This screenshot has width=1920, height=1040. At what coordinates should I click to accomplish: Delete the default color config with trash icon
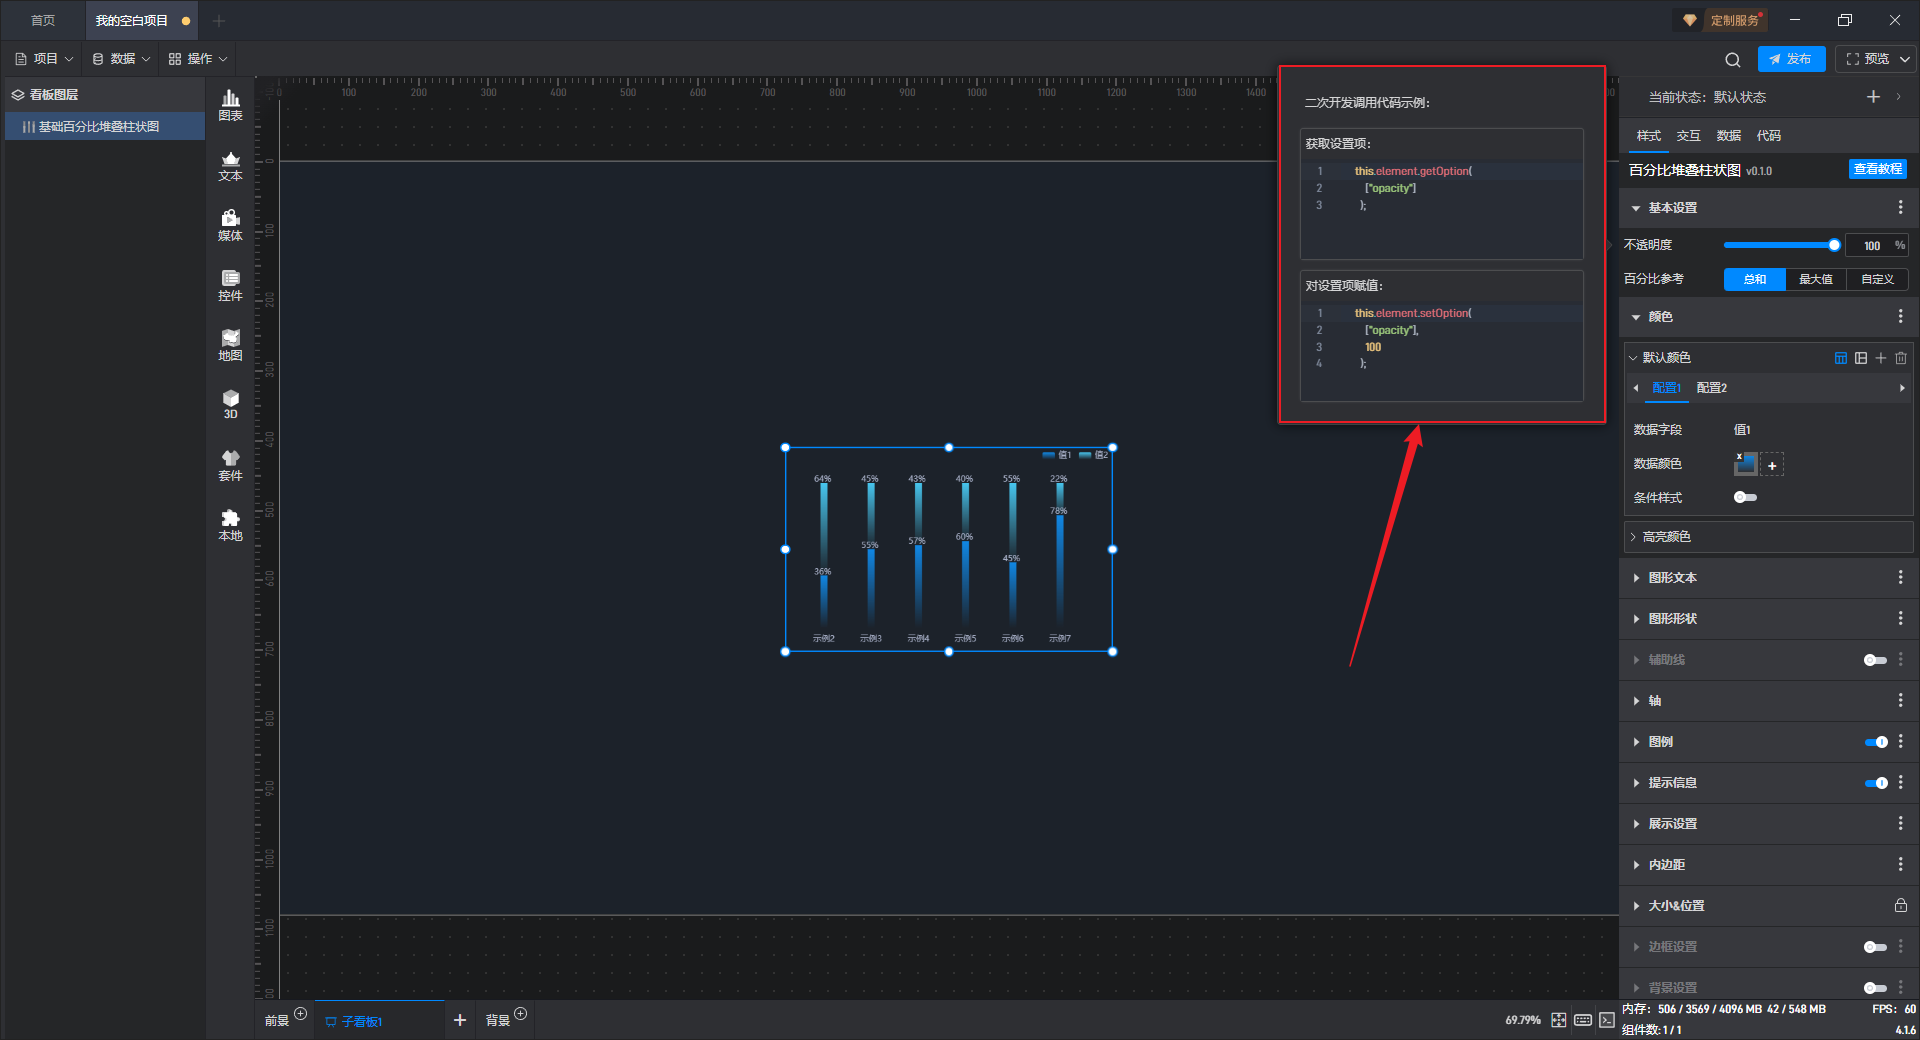click(1901, 358)
